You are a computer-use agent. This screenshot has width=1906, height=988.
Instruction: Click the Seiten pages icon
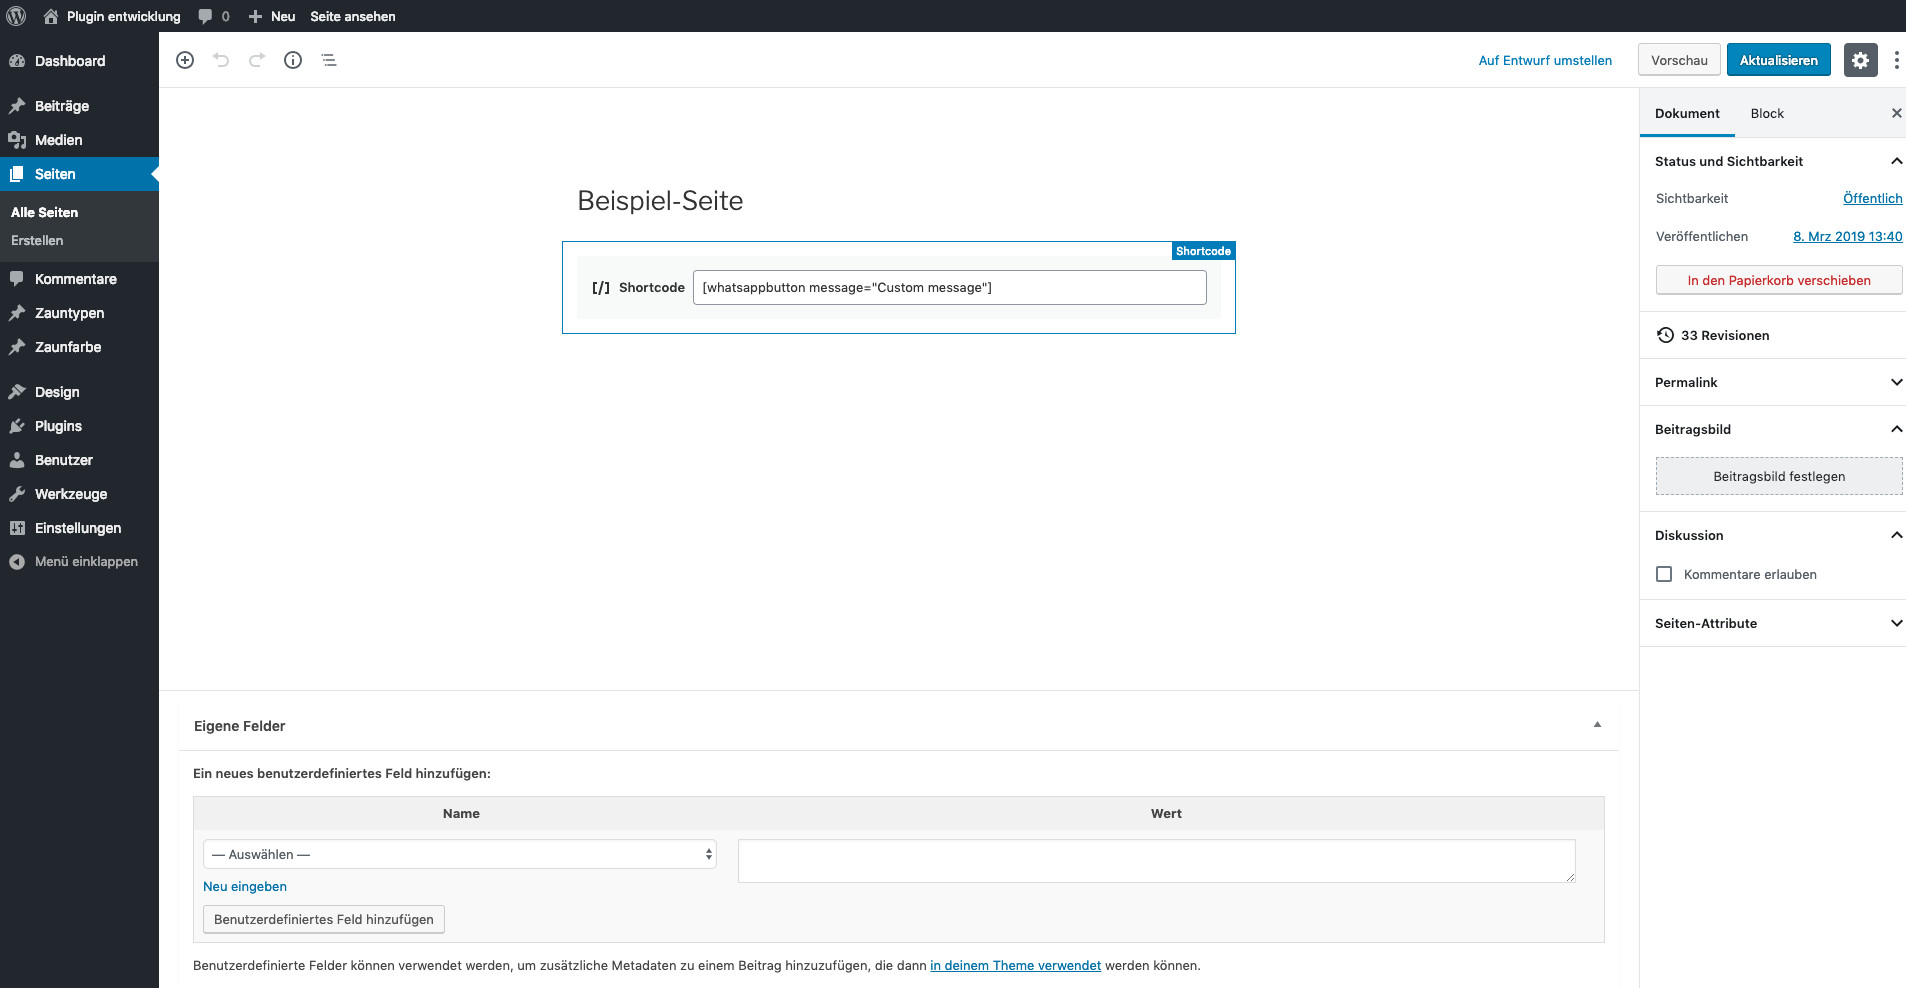coord(17,174)
